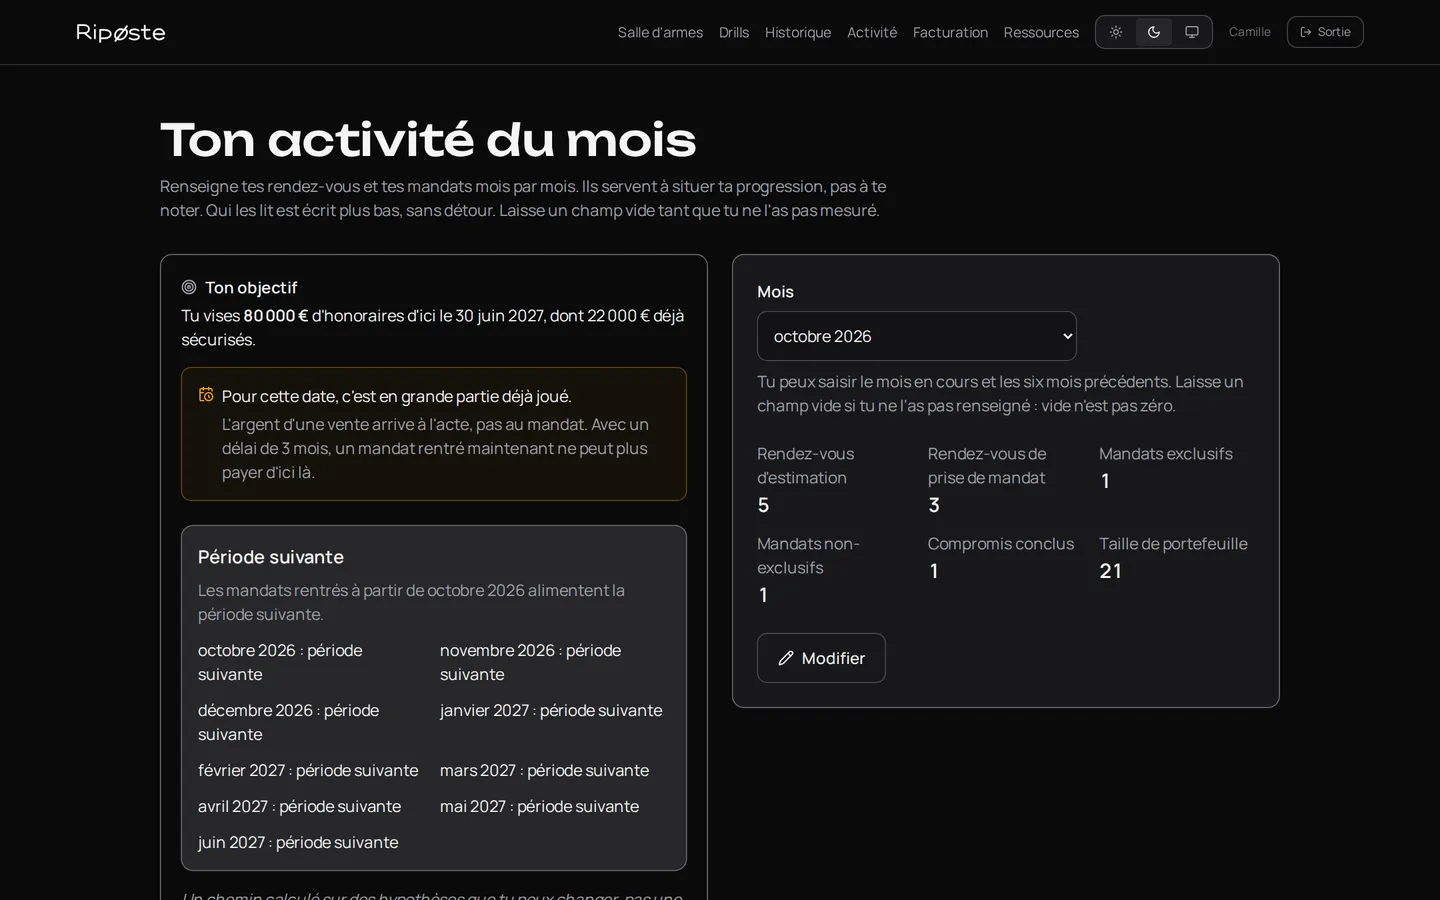This screenshot has width=1440, height=900.
Task: Open Facturation page
Action: pyautogui.click(x=950, y=32)
